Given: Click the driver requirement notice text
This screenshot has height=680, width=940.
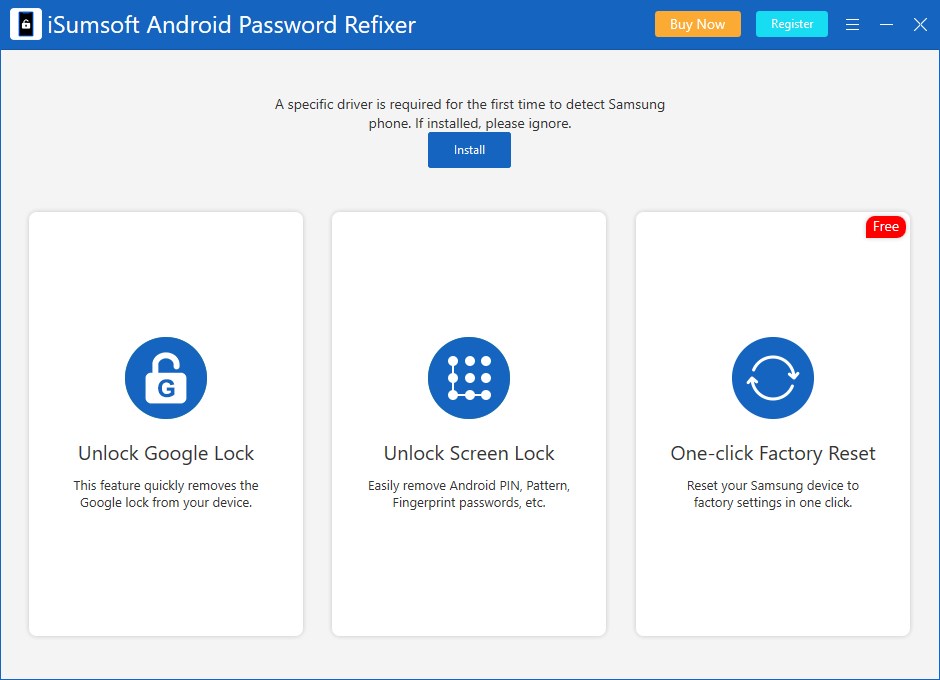Looking at the screenshot, I should tap(469, 113).
